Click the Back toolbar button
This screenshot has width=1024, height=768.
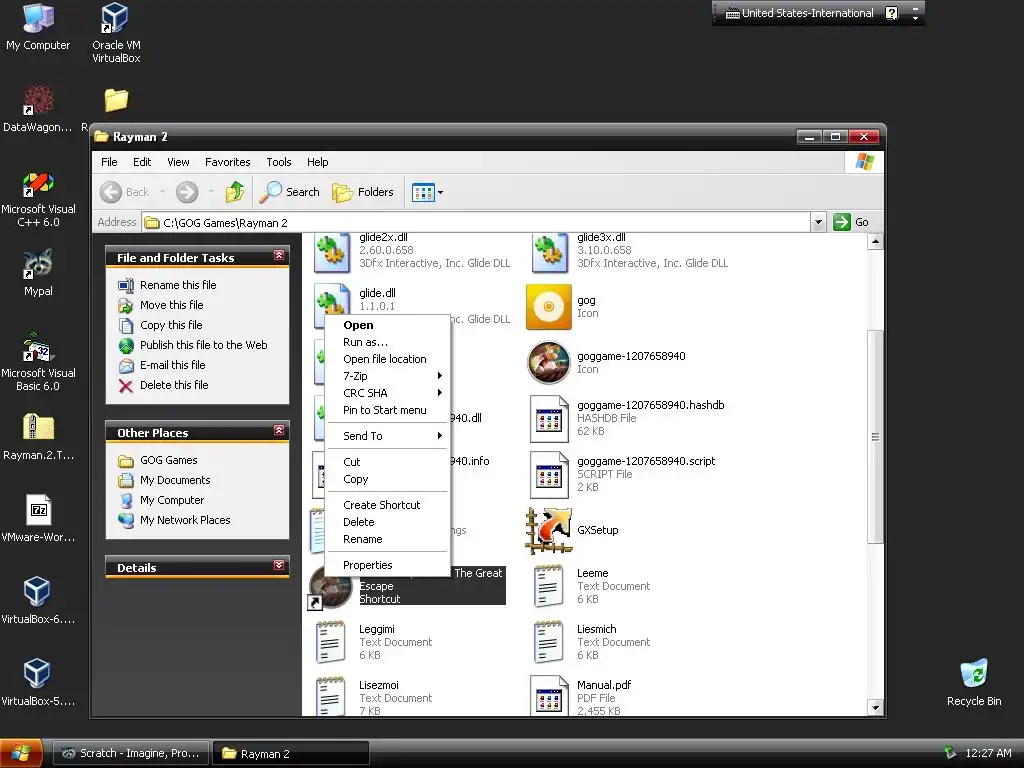[x=125, y=192]
